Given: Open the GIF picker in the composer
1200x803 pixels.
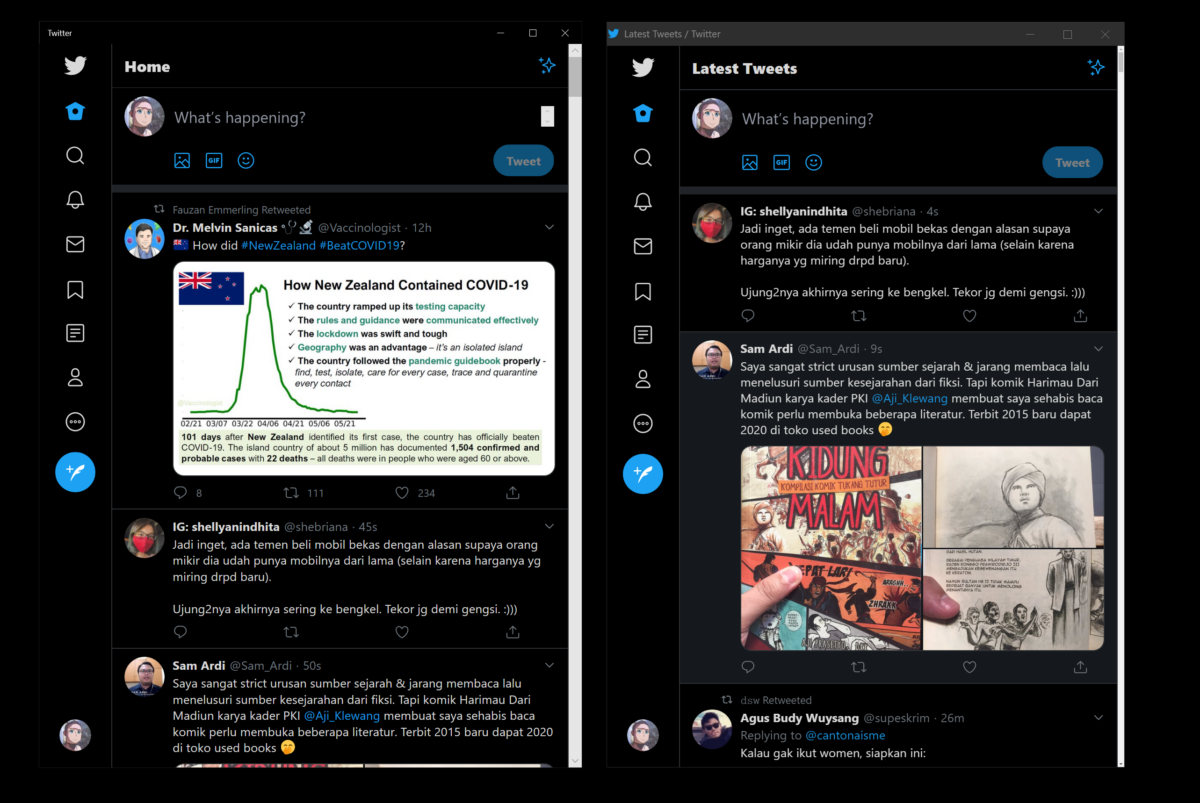Looking at the screenshot, I should [214, 160].
